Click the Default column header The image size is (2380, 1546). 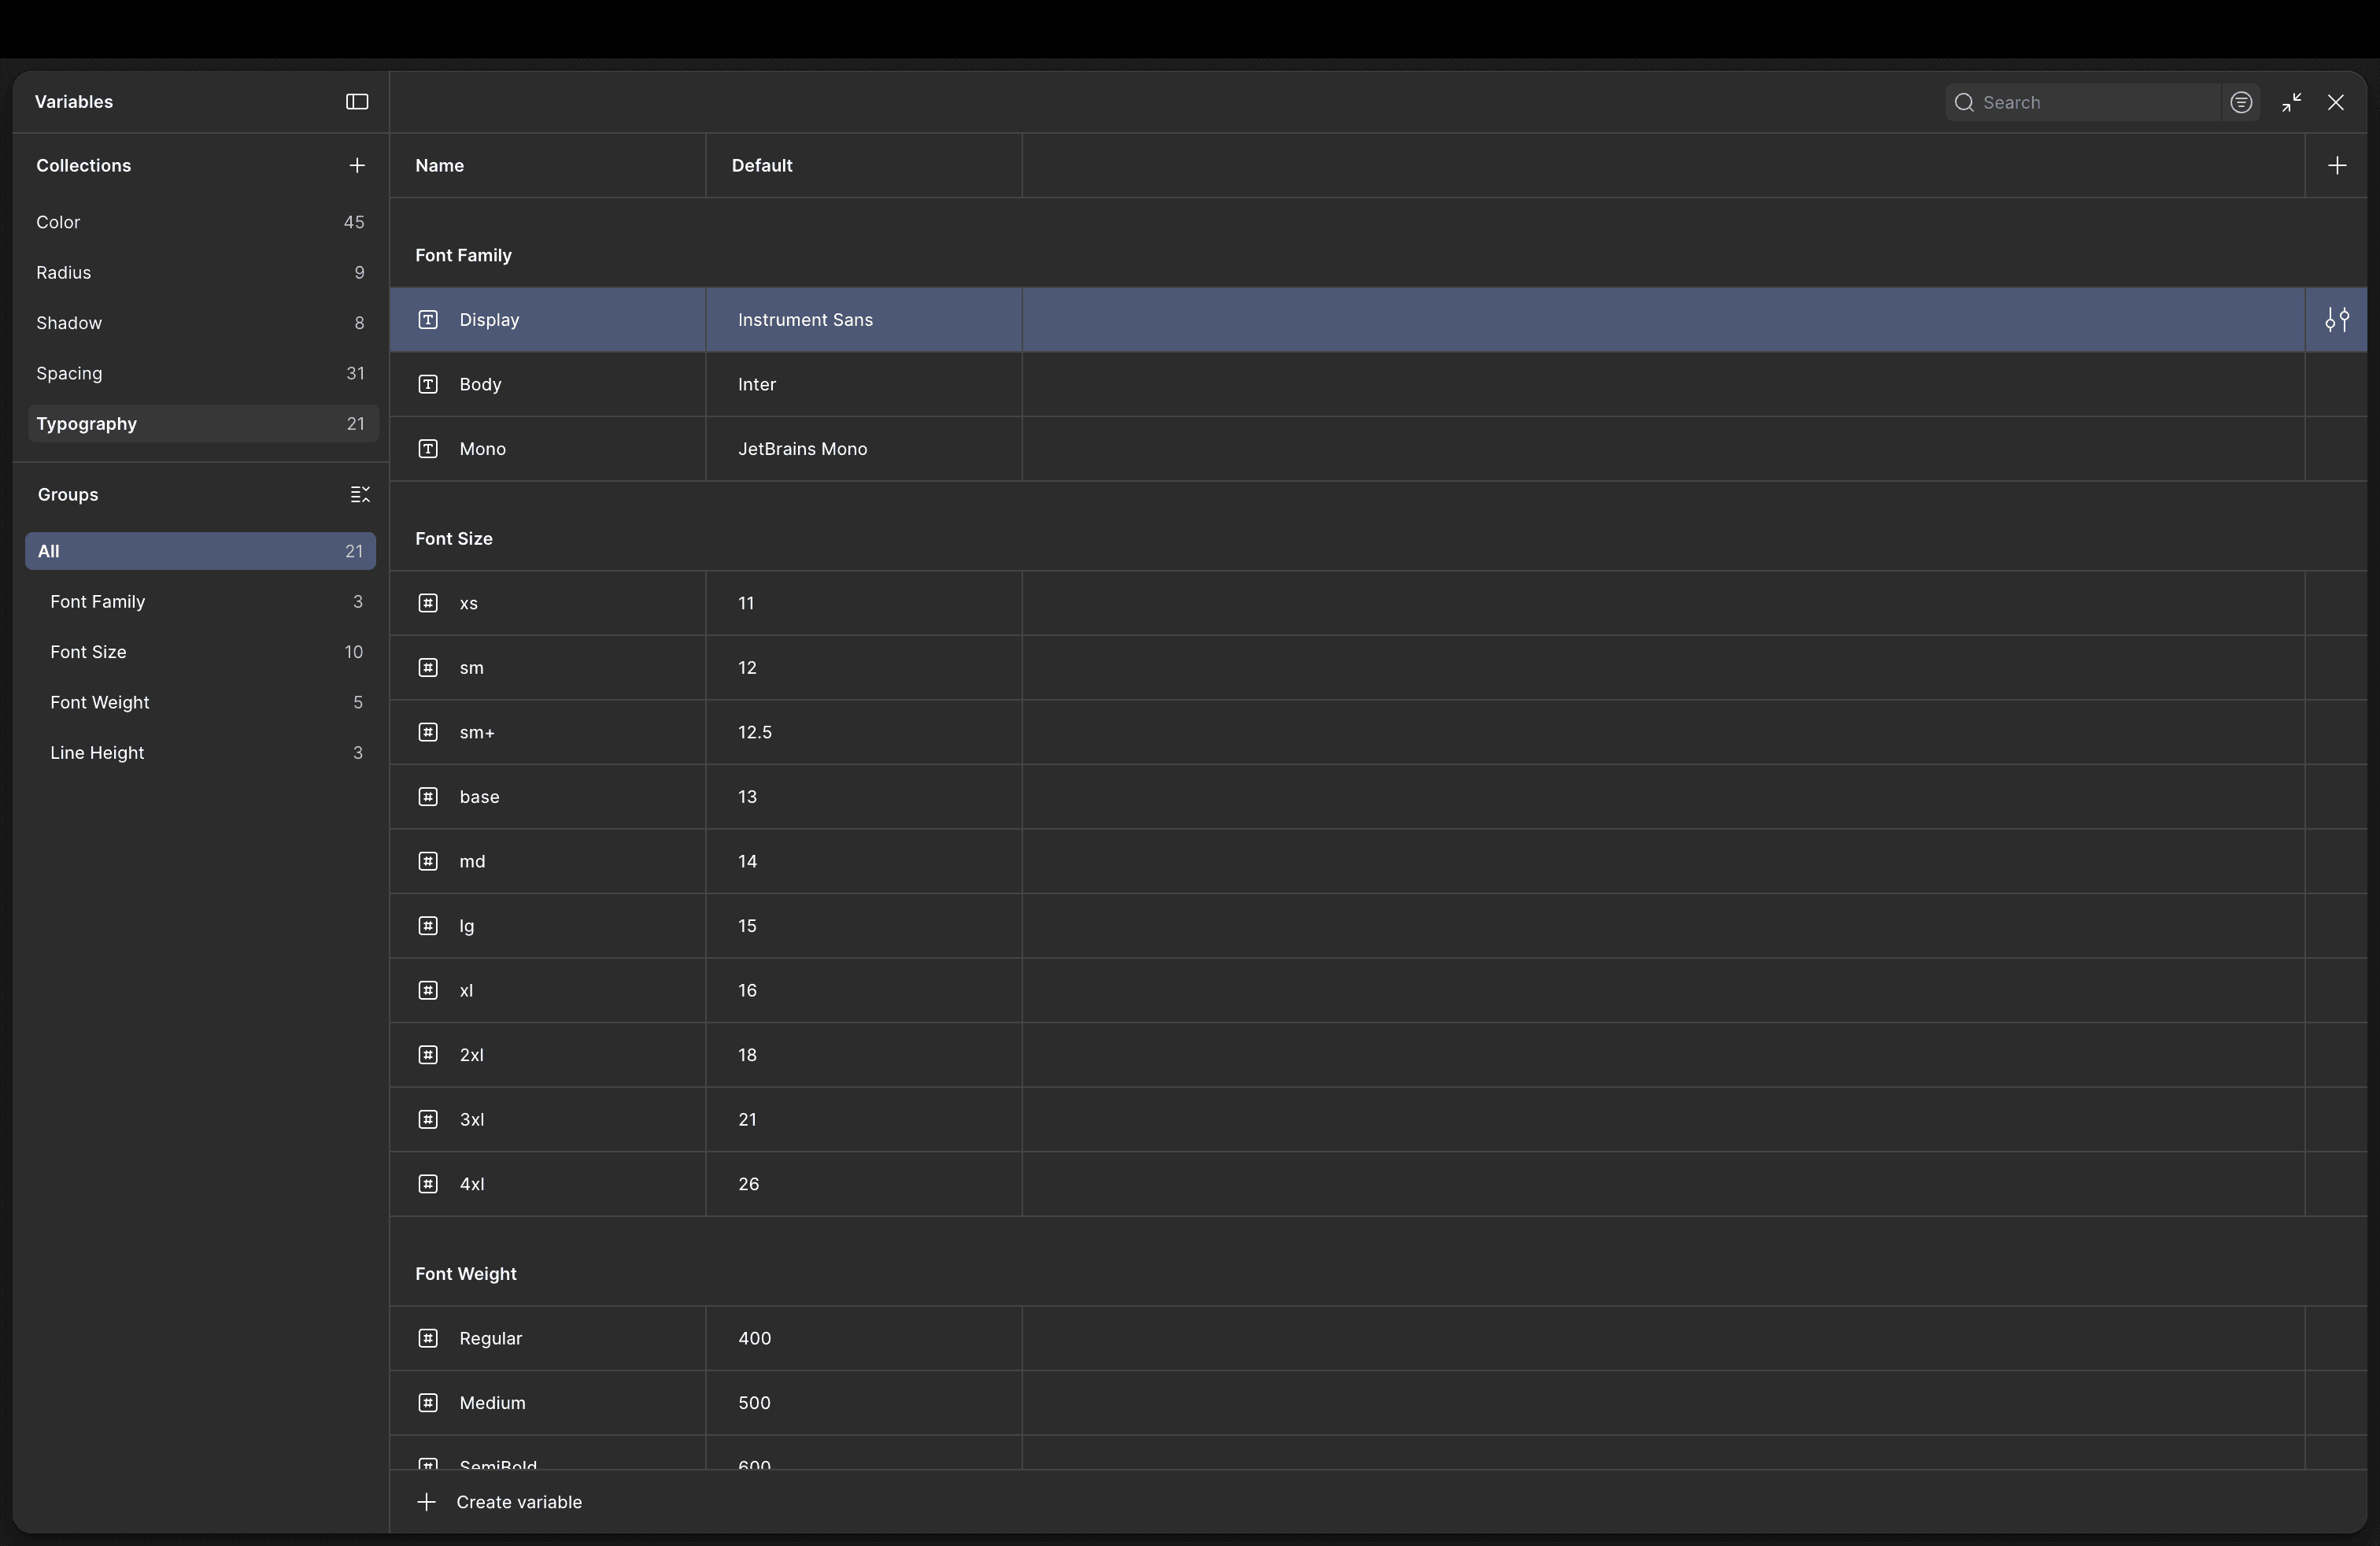tap(762, 165)
